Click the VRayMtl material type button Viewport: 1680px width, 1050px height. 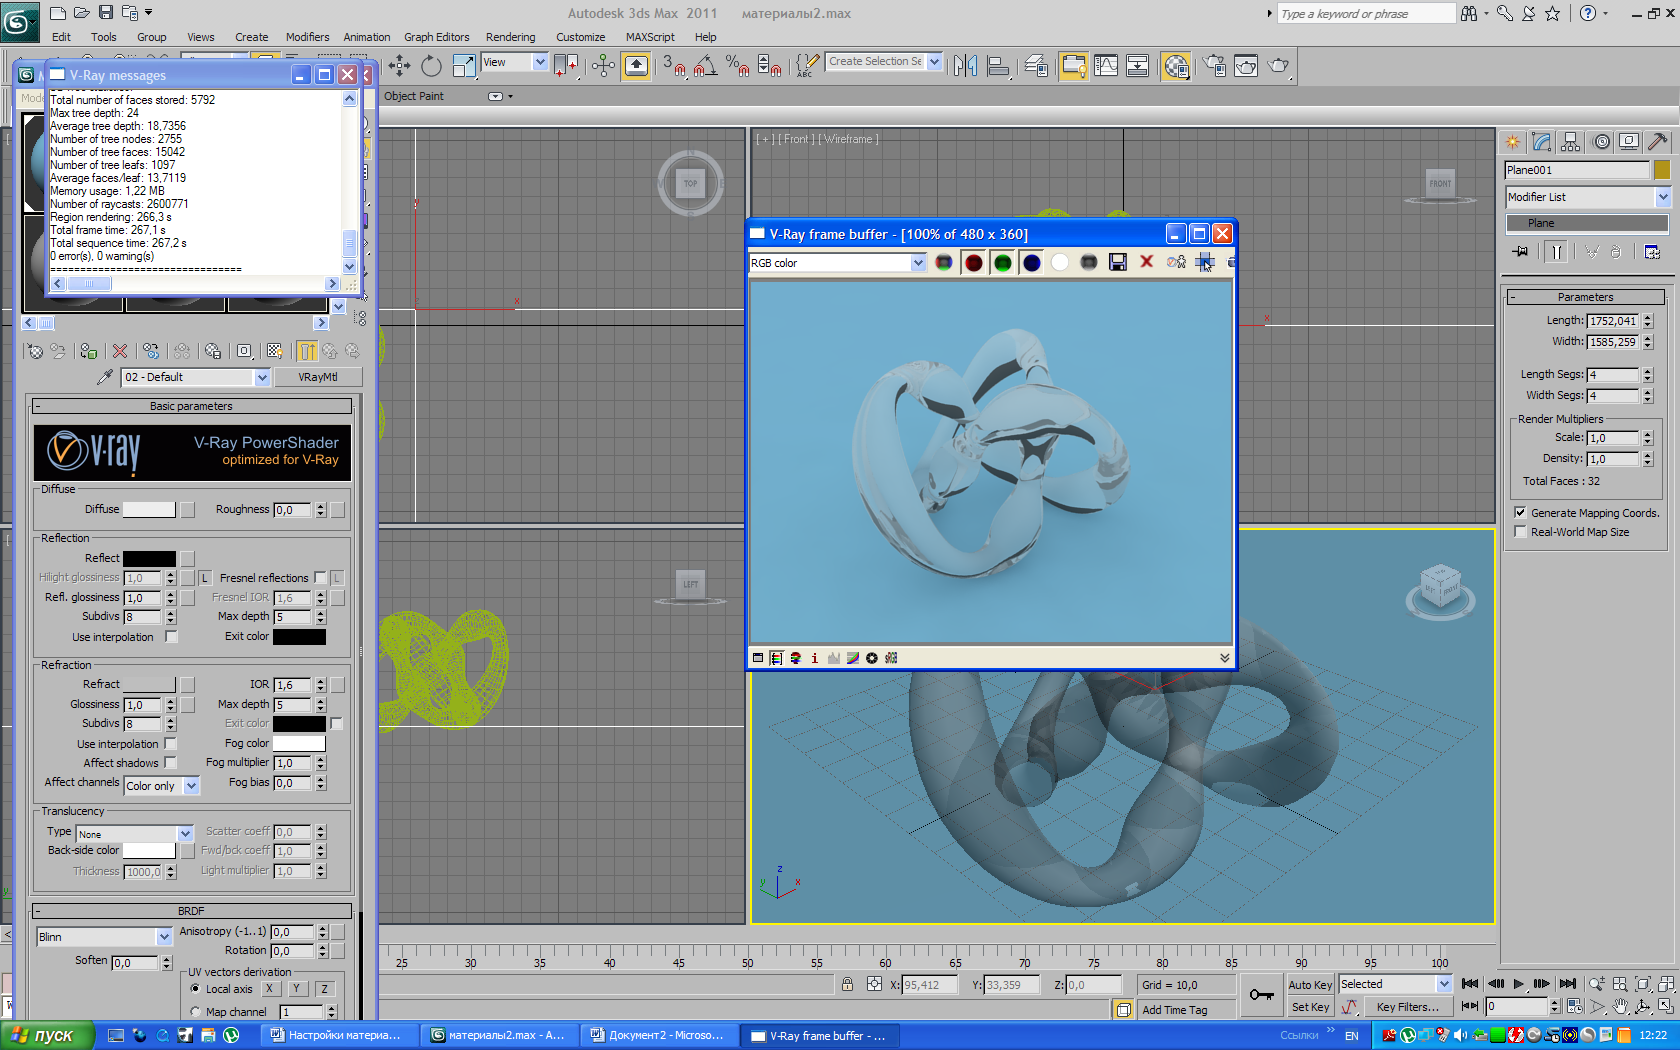(317, 377)
